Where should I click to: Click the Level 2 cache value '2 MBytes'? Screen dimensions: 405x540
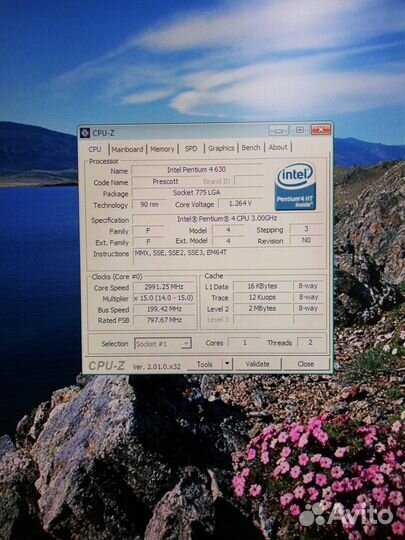[x=262, y=309]
